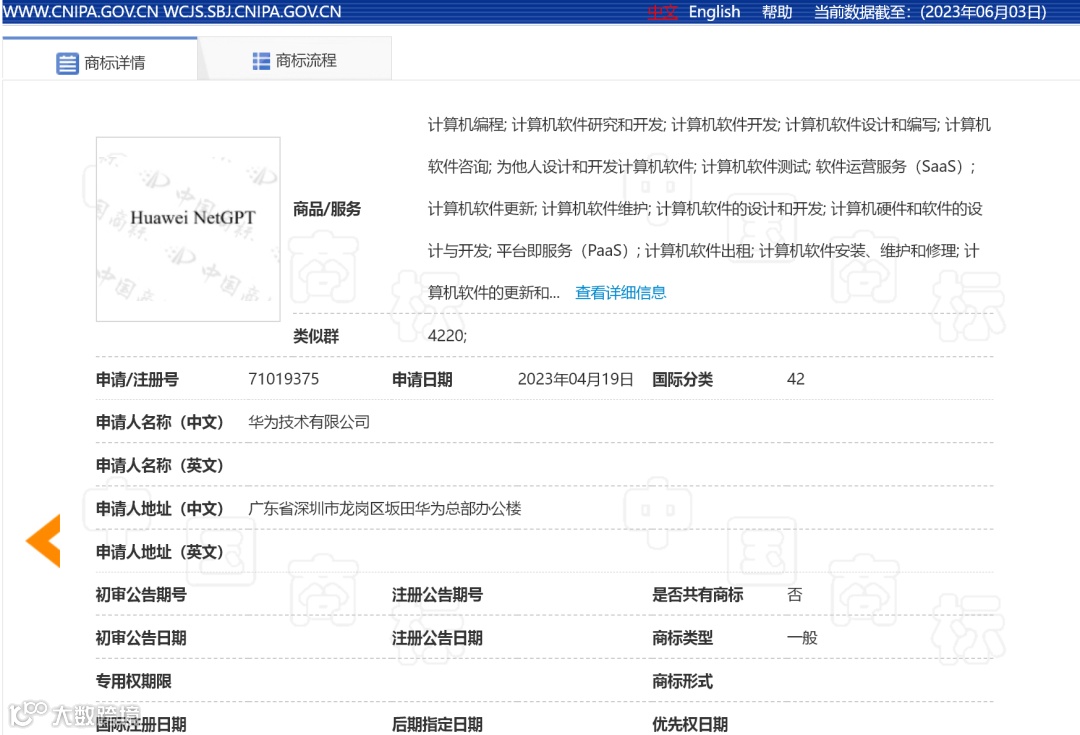Click the 后期指定日期 label

click(x=437, y=724)
